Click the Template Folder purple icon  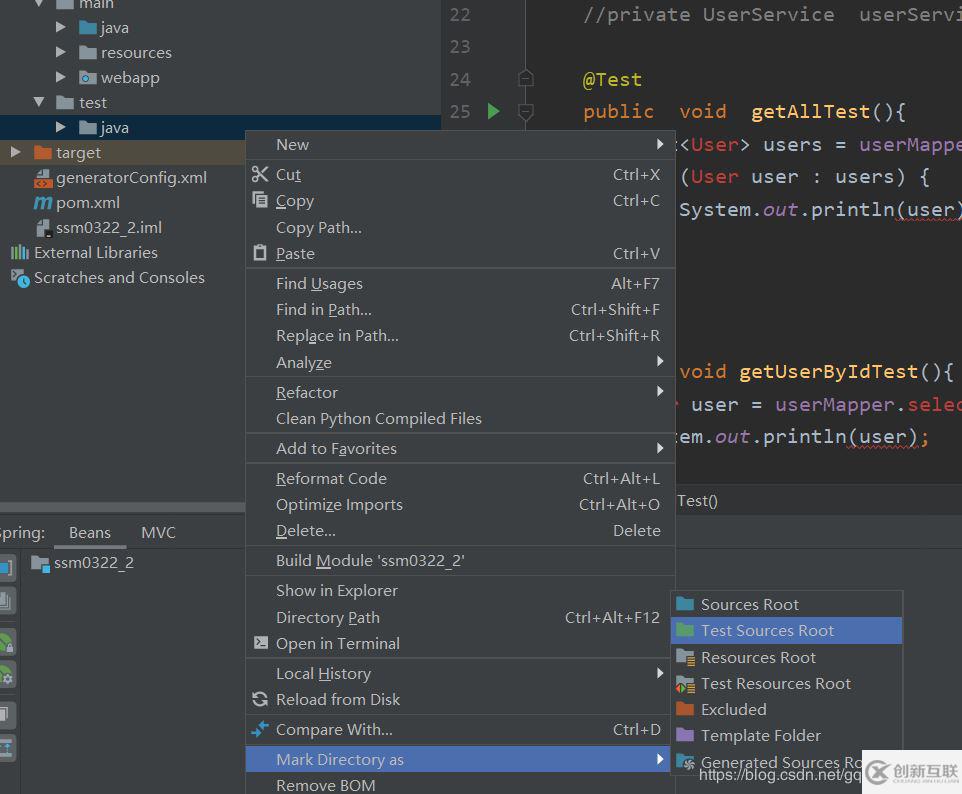click(685, 735)
